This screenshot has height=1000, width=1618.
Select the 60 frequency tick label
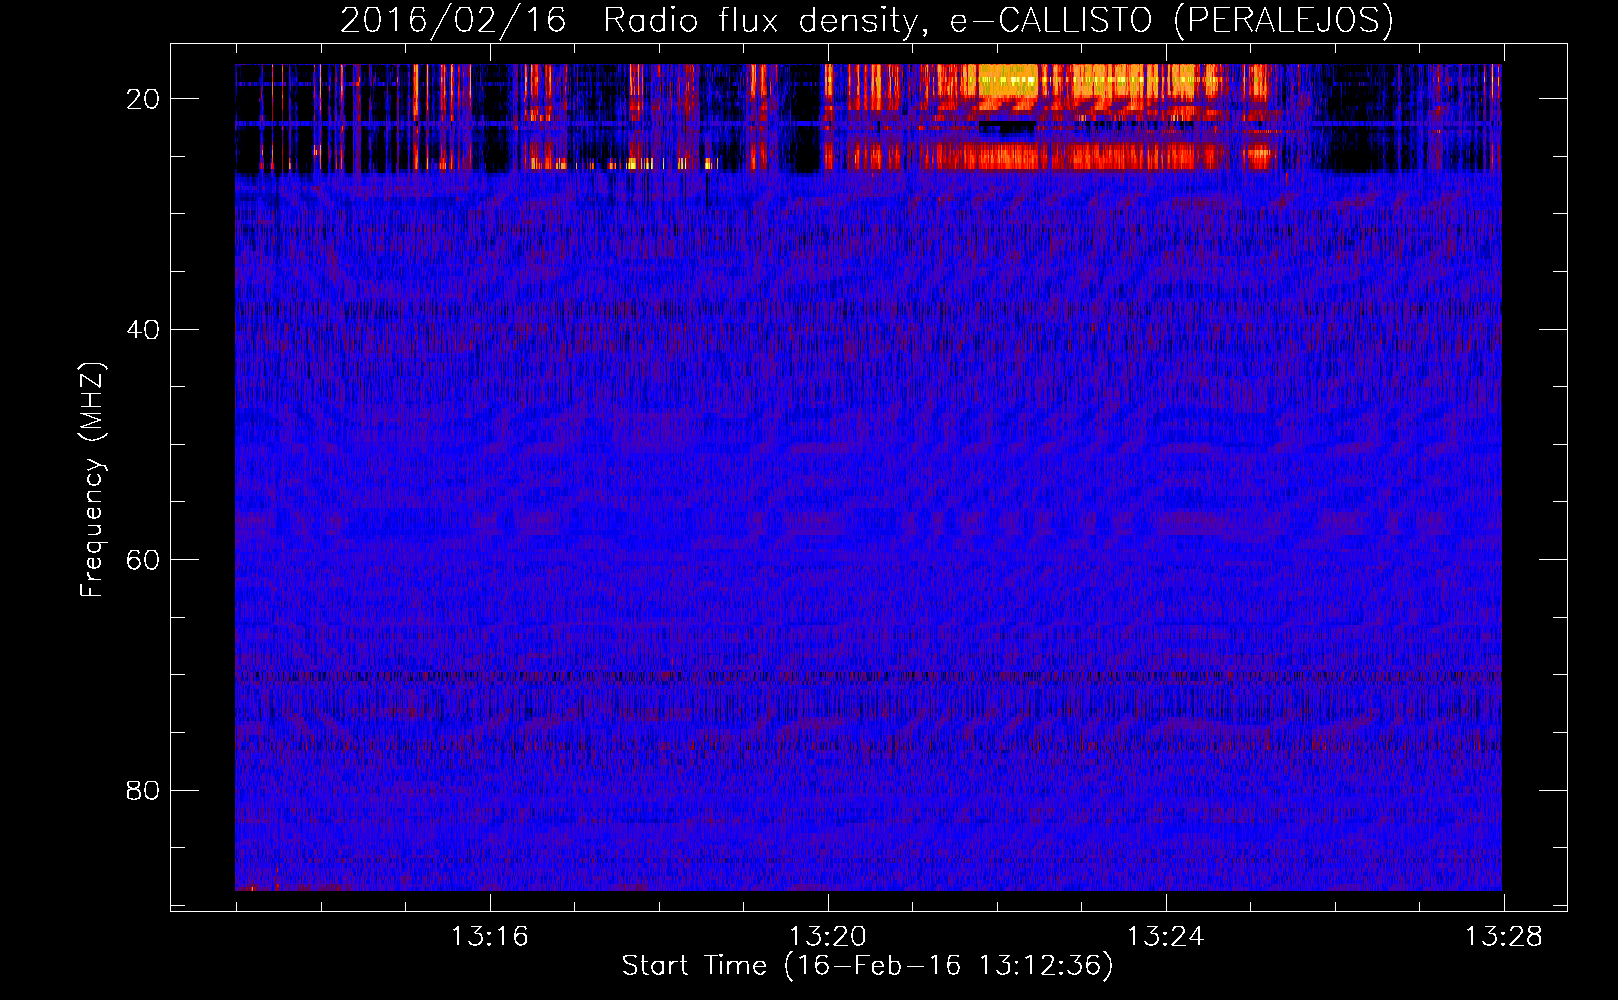tap(143, 560)
